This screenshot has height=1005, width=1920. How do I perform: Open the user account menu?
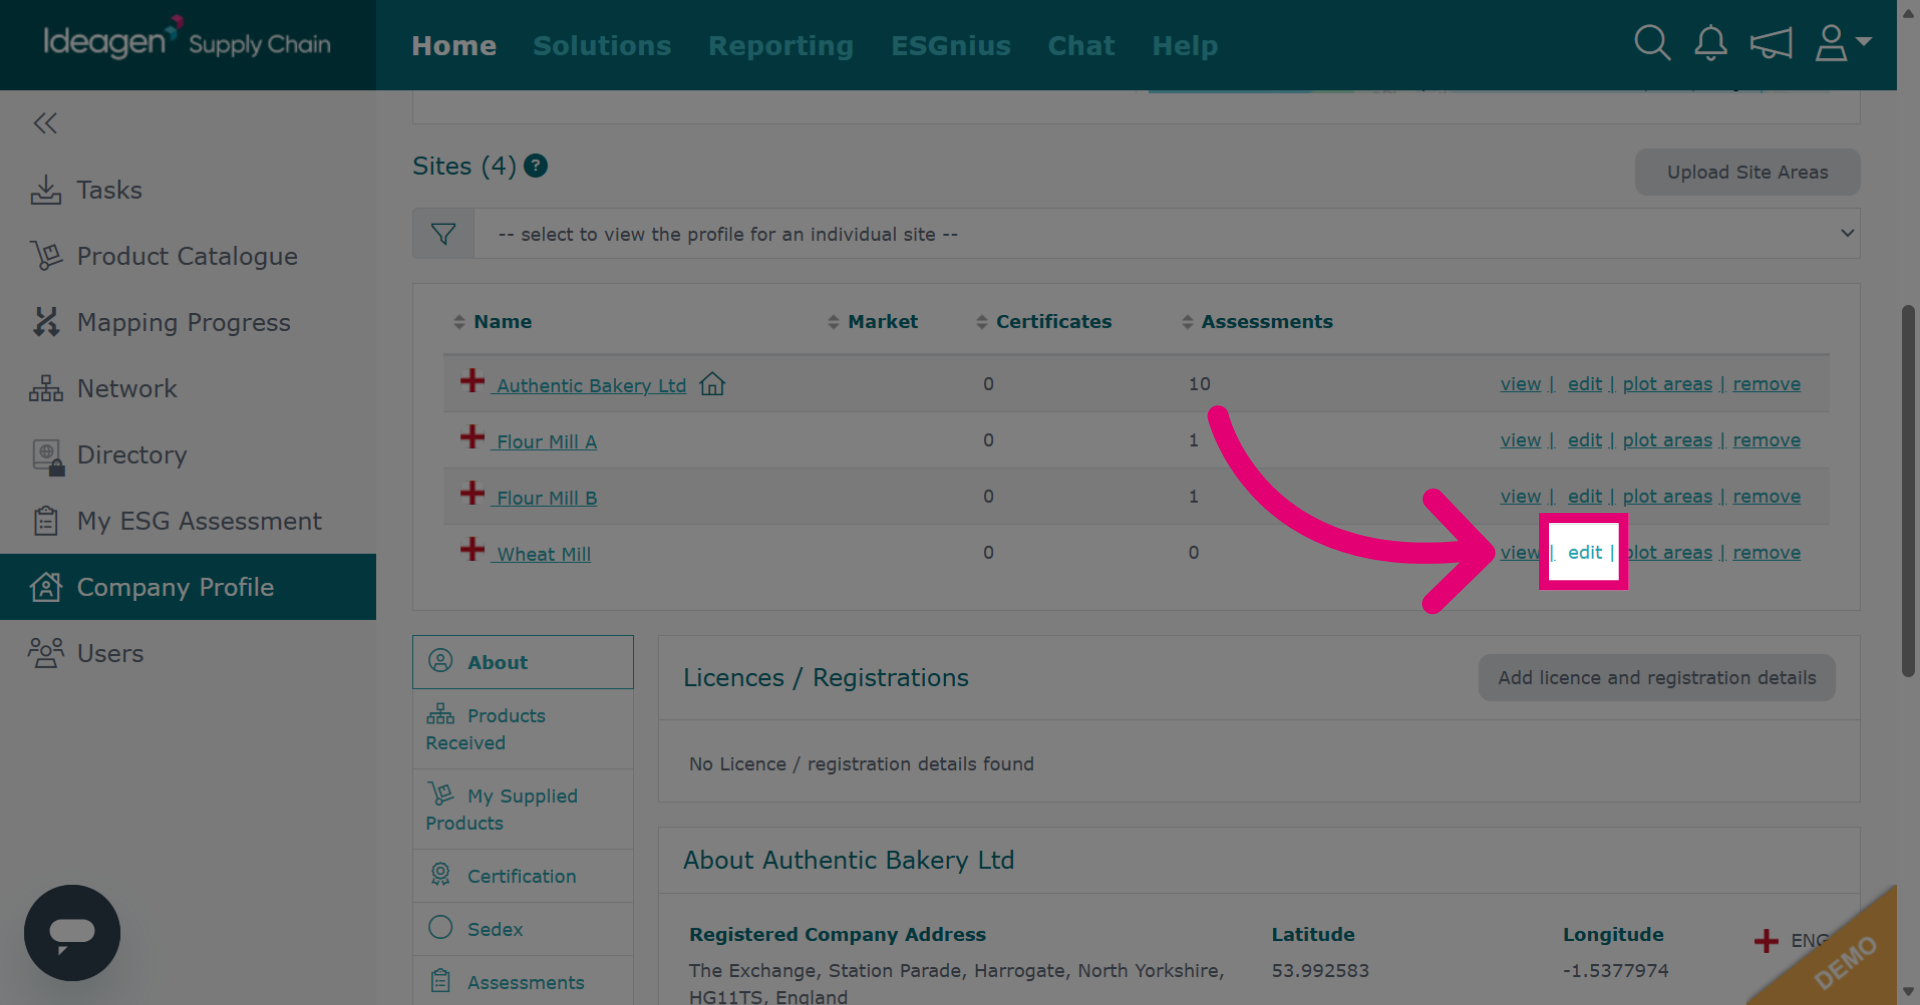[1842, 43]
